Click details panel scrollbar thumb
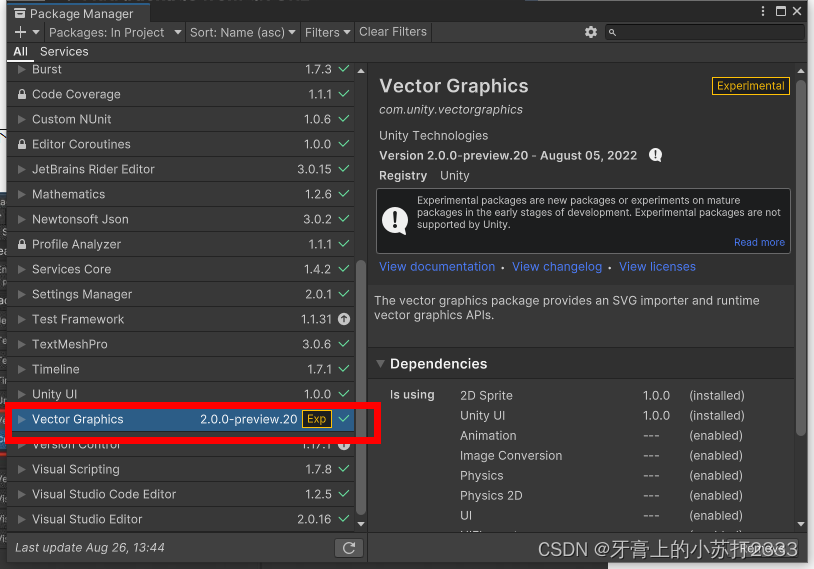This screenshot has height=569, width=814. [x=801, y=257]
